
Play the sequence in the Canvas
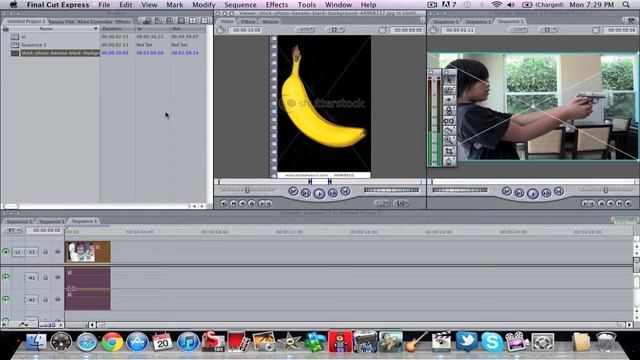[532, 193]
